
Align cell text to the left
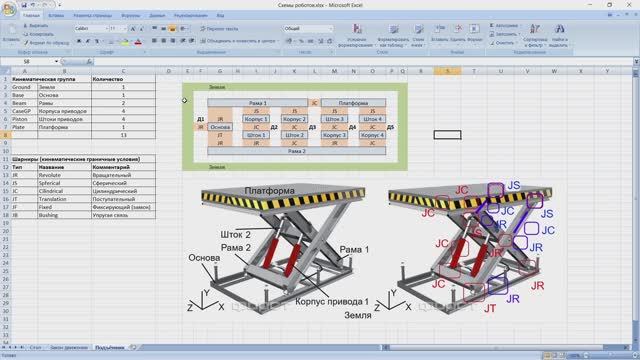tap(154, 41)
